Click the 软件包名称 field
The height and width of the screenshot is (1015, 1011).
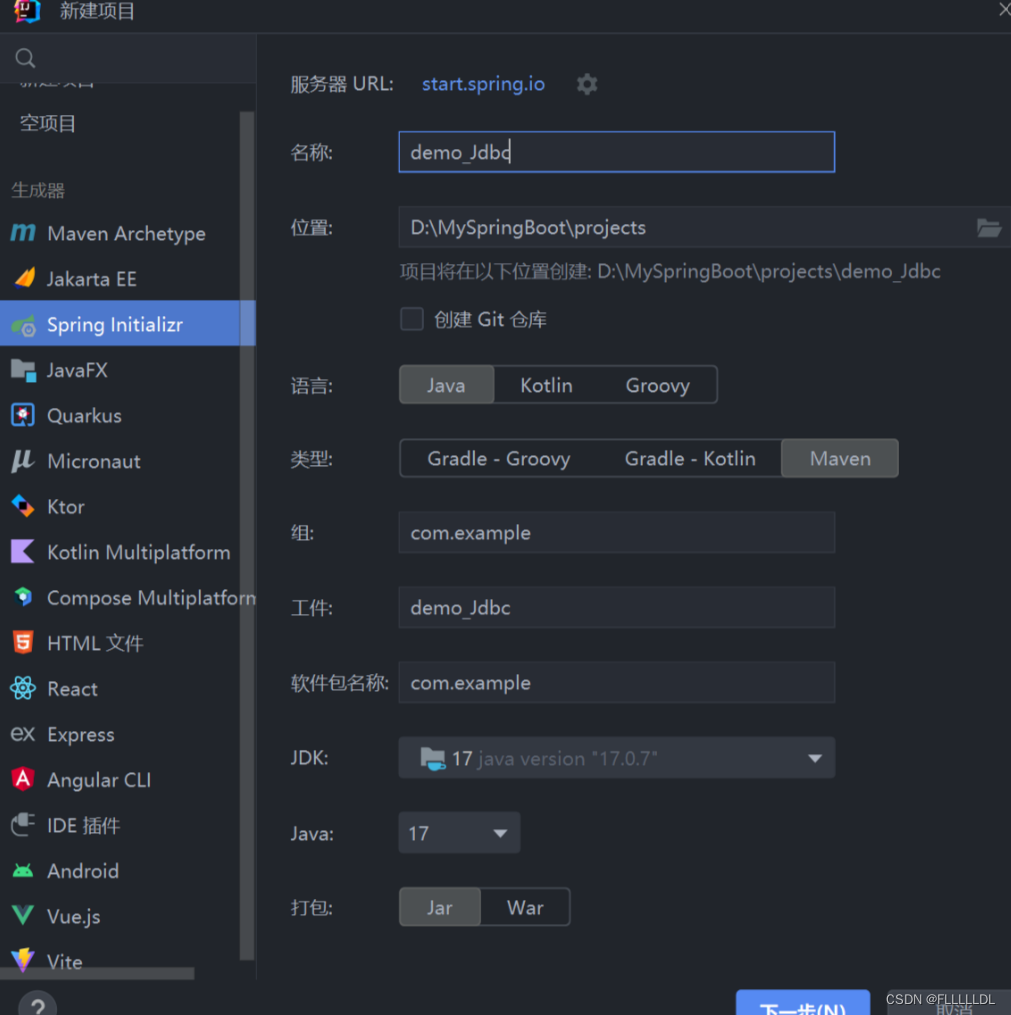(x=617, y=683)
